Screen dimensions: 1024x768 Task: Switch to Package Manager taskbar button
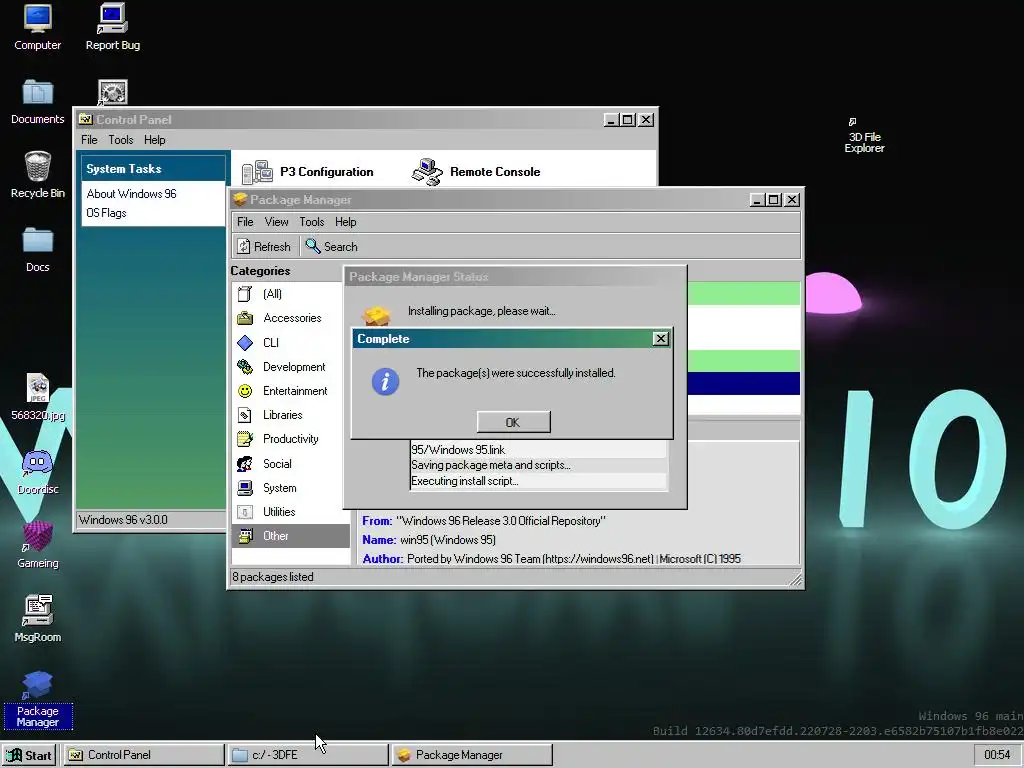(x=472, y=755)
